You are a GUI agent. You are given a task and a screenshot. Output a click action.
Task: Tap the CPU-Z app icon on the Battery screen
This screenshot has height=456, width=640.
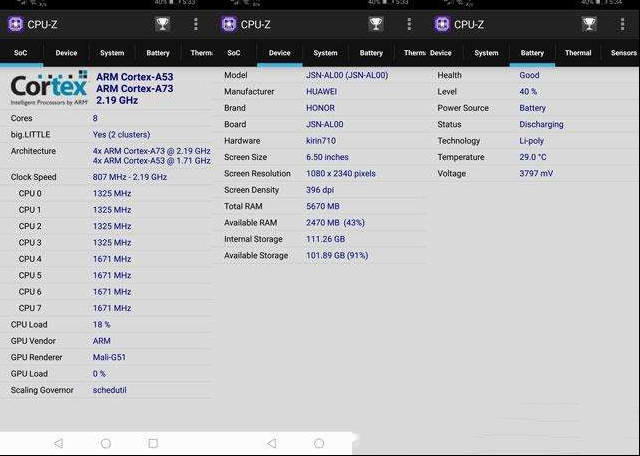442,24
